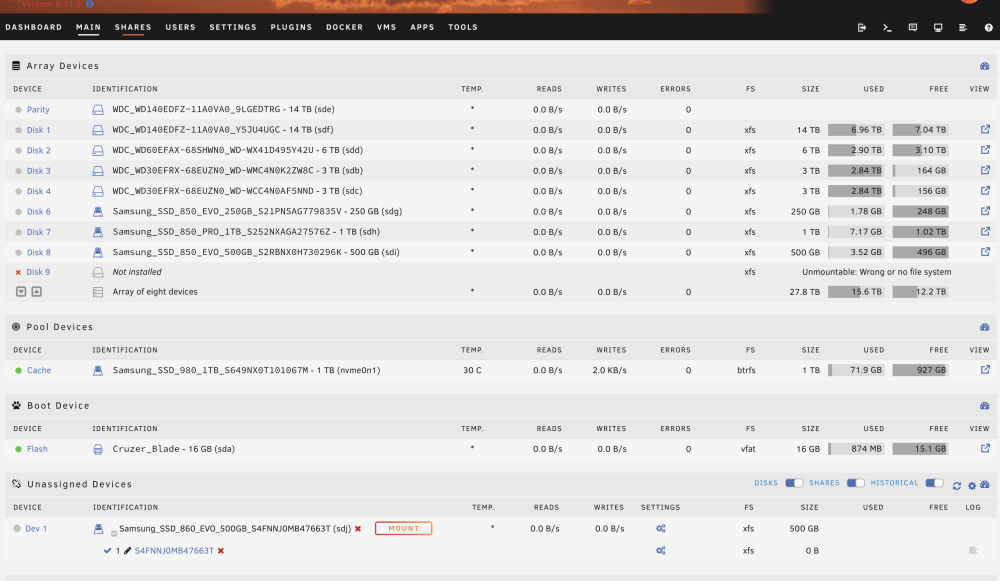Open the Docker menu tab
The height and width of the screenshot is (581, 1000).
click(x=344, y=27)
